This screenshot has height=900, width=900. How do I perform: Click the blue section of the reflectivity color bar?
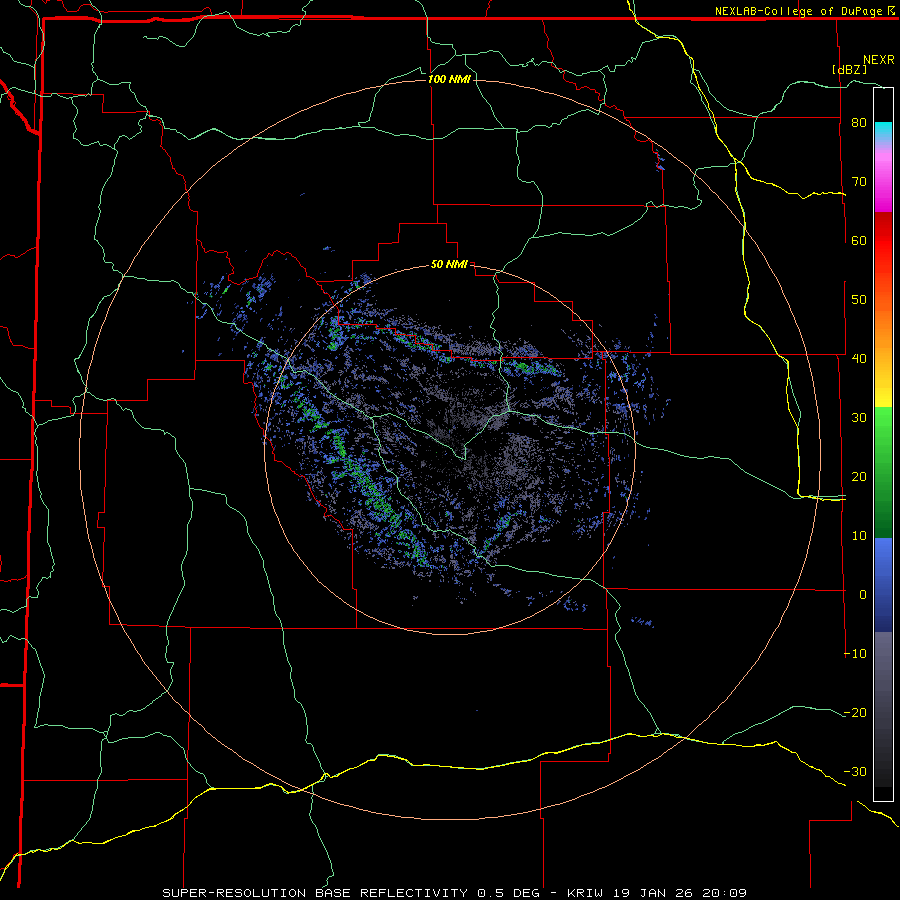pos(883,585)
